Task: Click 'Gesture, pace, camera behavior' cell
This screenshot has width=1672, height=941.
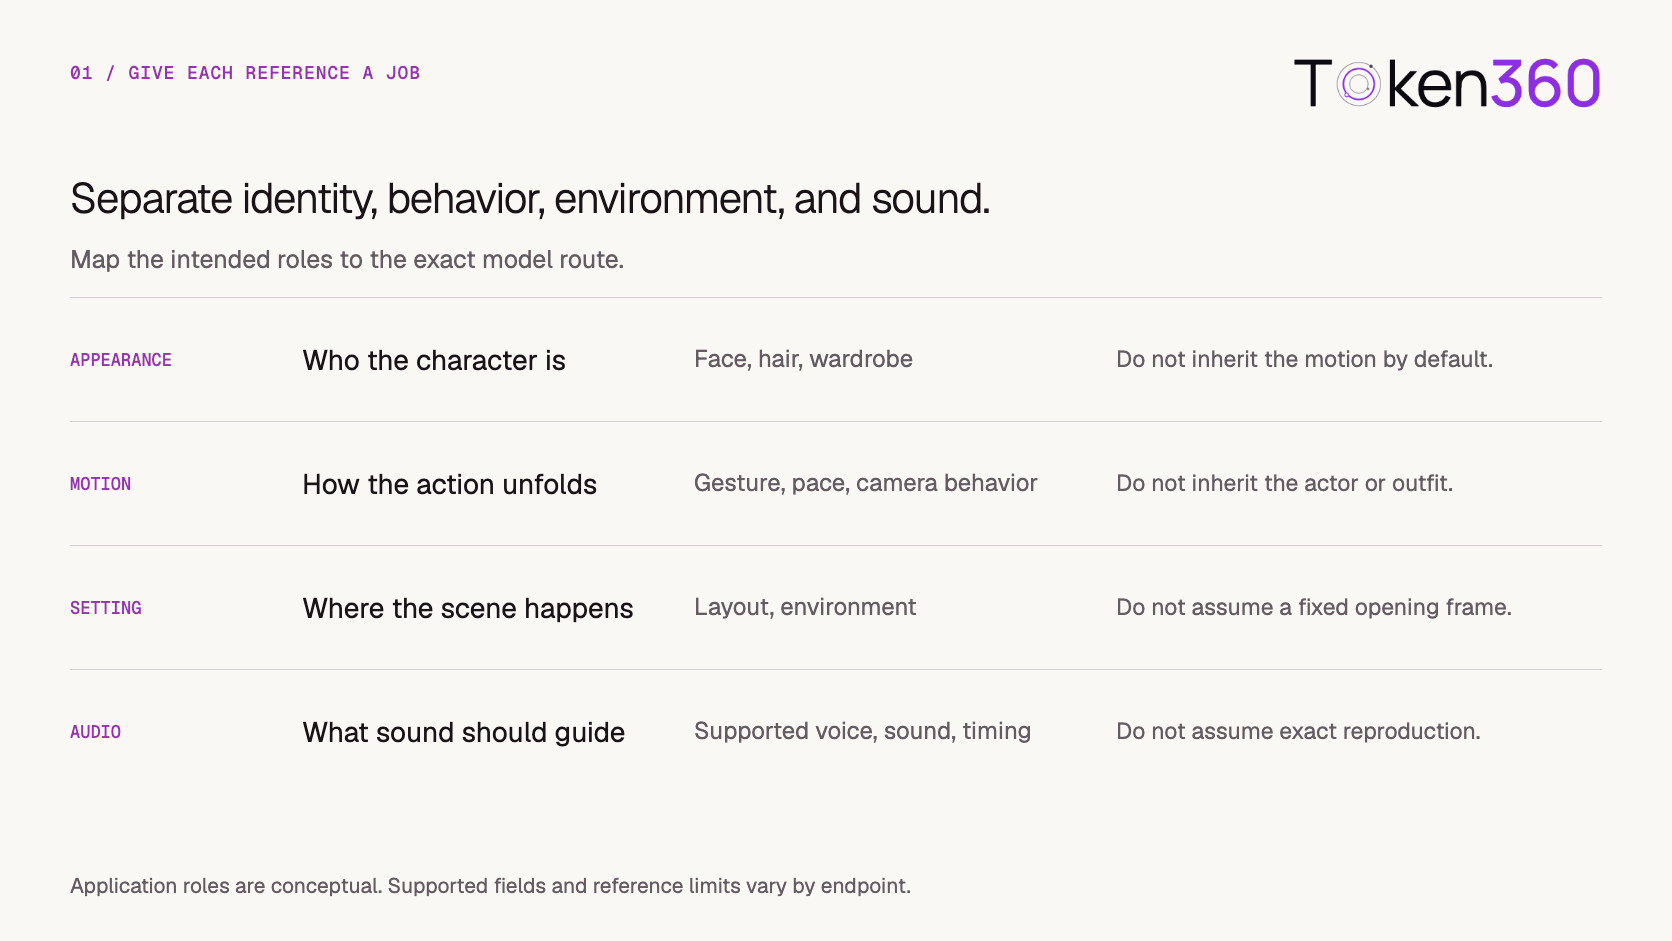Action: tap(865, 483)
